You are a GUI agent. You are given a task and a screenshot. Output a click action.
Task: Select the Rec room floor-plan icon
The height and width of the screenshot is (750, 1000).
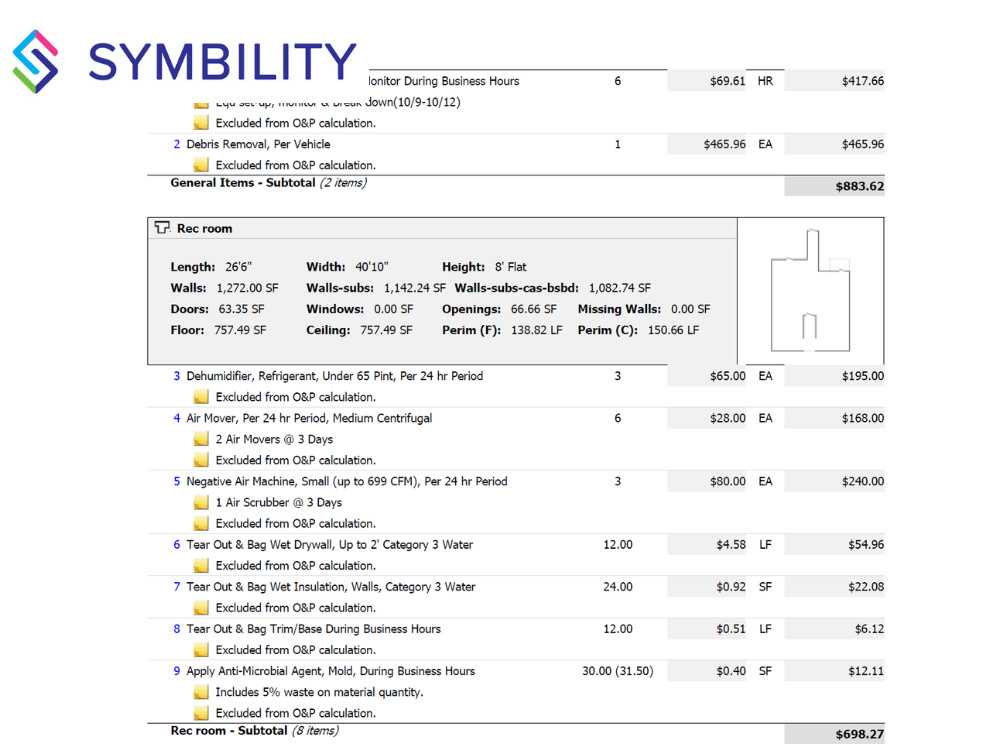pos(161,228)
